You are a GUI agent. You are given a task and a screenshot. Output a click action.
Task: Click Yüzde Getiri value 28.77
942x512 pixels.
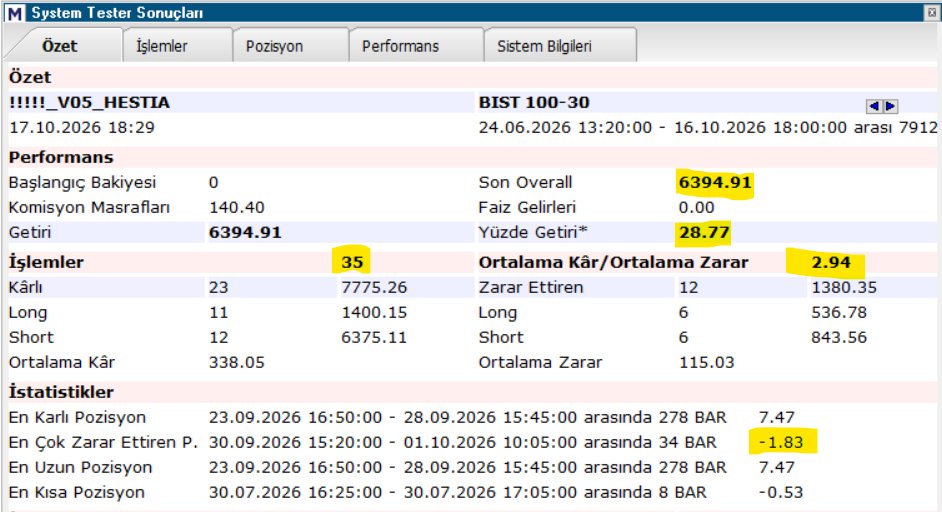pyautogui.click(x=703, y=232)
